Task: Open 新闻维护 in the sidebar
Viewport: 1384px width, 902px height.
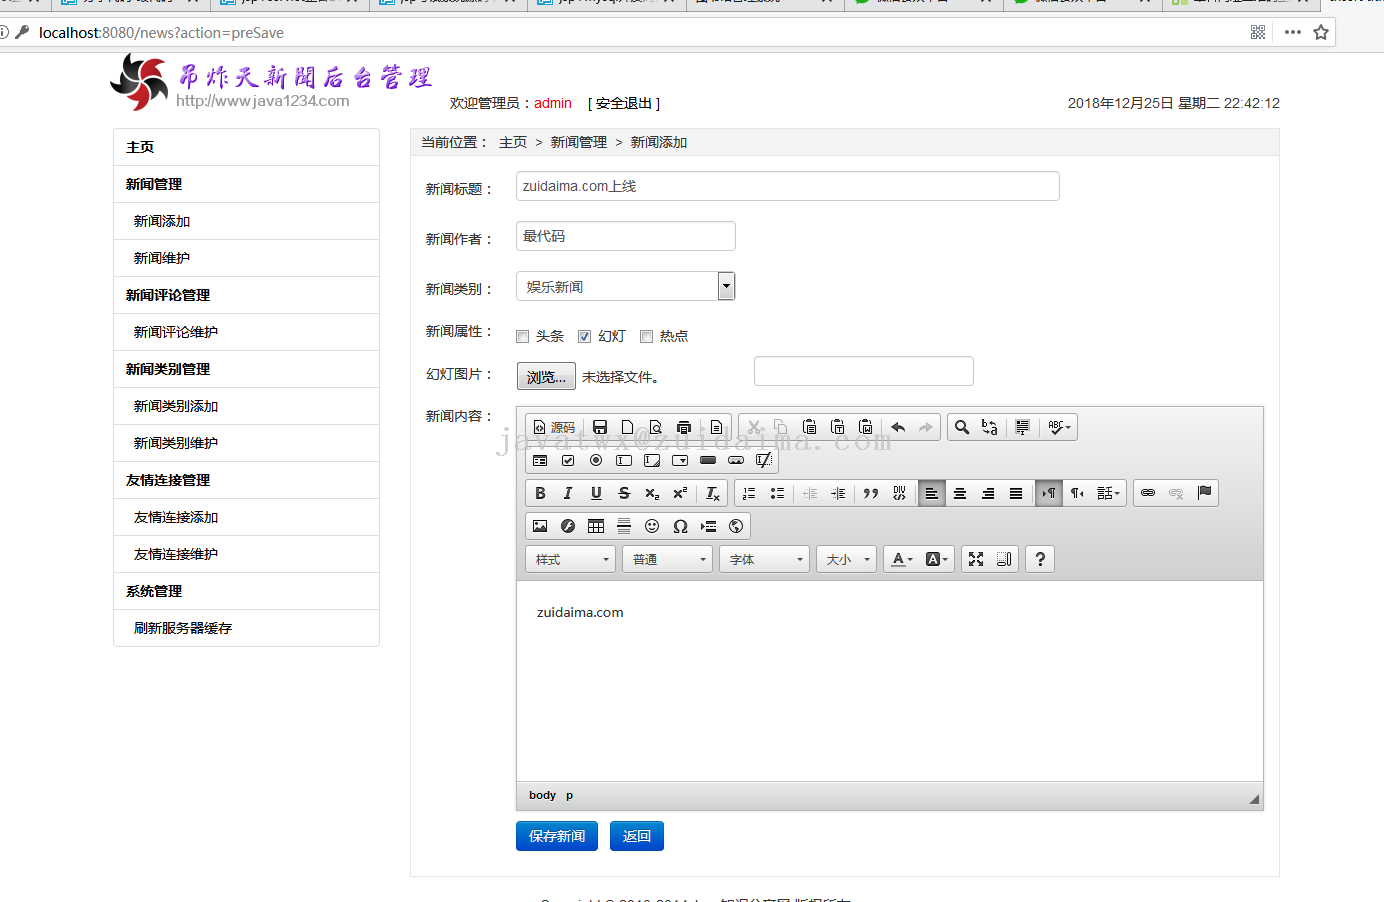Action: (x=162, y=258)
